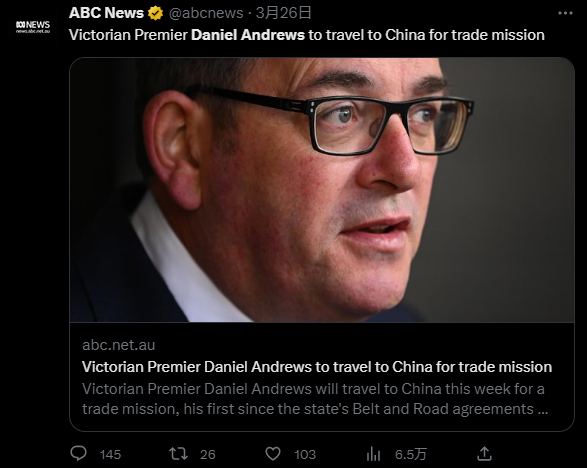Visit the @abcnews handle
This screenshot has width=587, height=468.
coord(206,13)
